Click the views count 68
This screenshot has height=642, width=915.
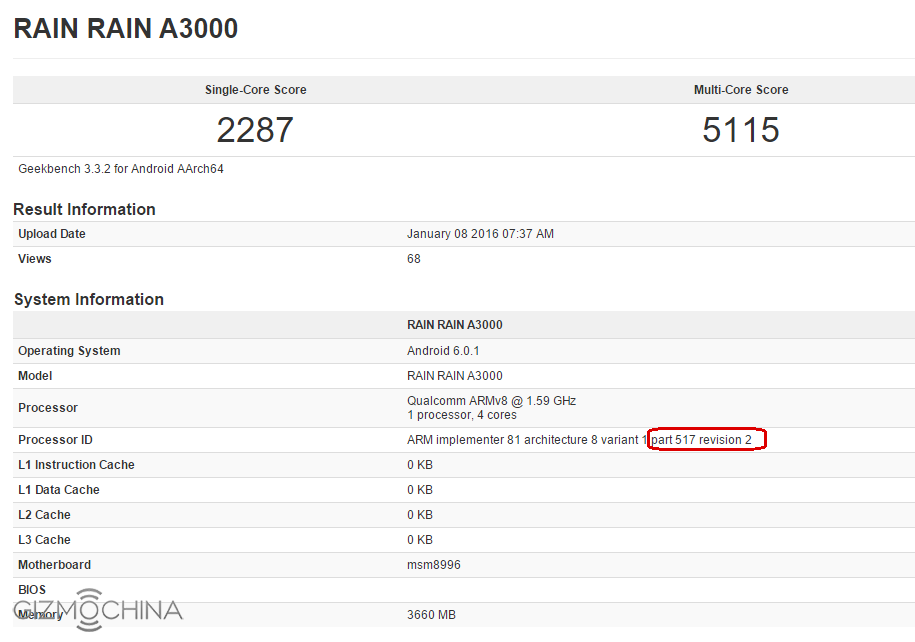(x=414, y=259)
